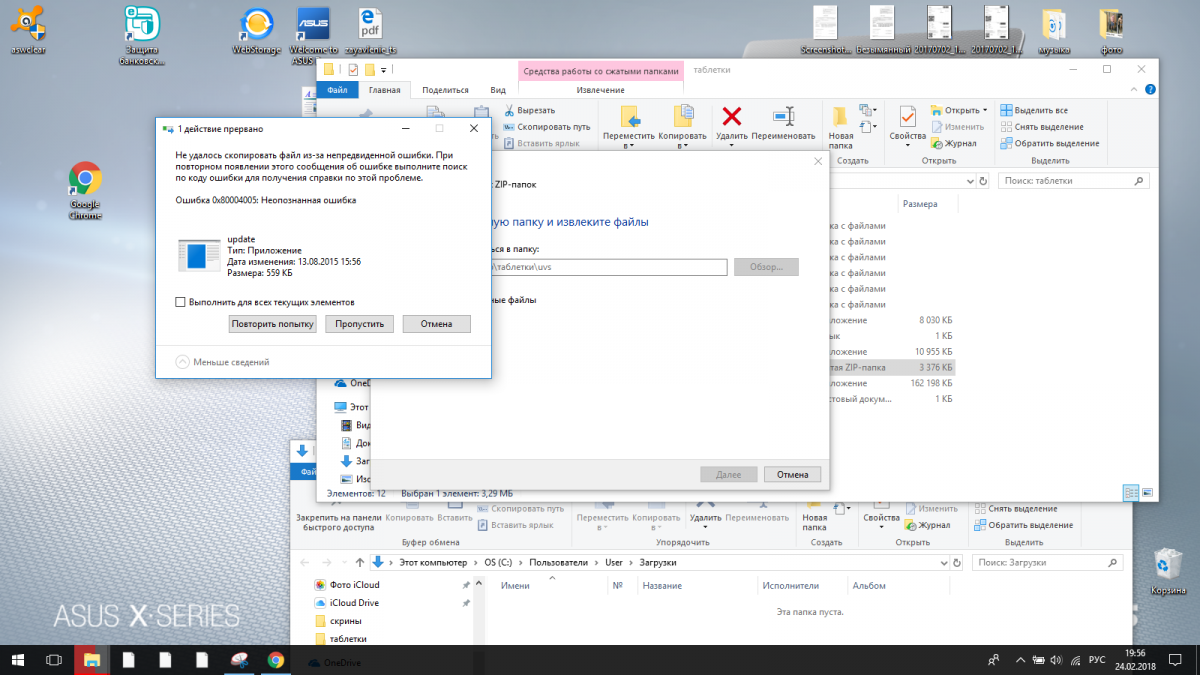Switch to the Вид ribbon tab
The width and height of the screenshot is (1200, 675).
497,90
